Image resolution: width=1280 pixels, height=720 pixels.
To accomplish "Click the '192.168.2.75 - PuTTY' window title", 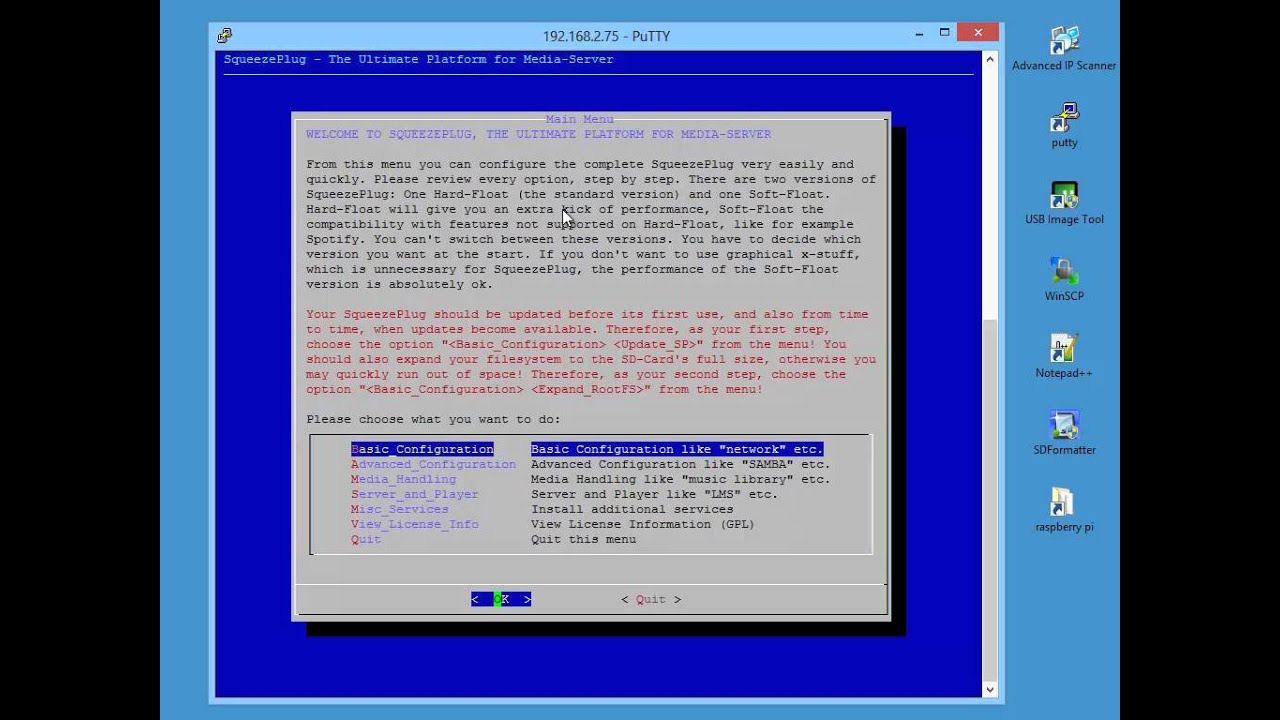I will tap(606, 36).
